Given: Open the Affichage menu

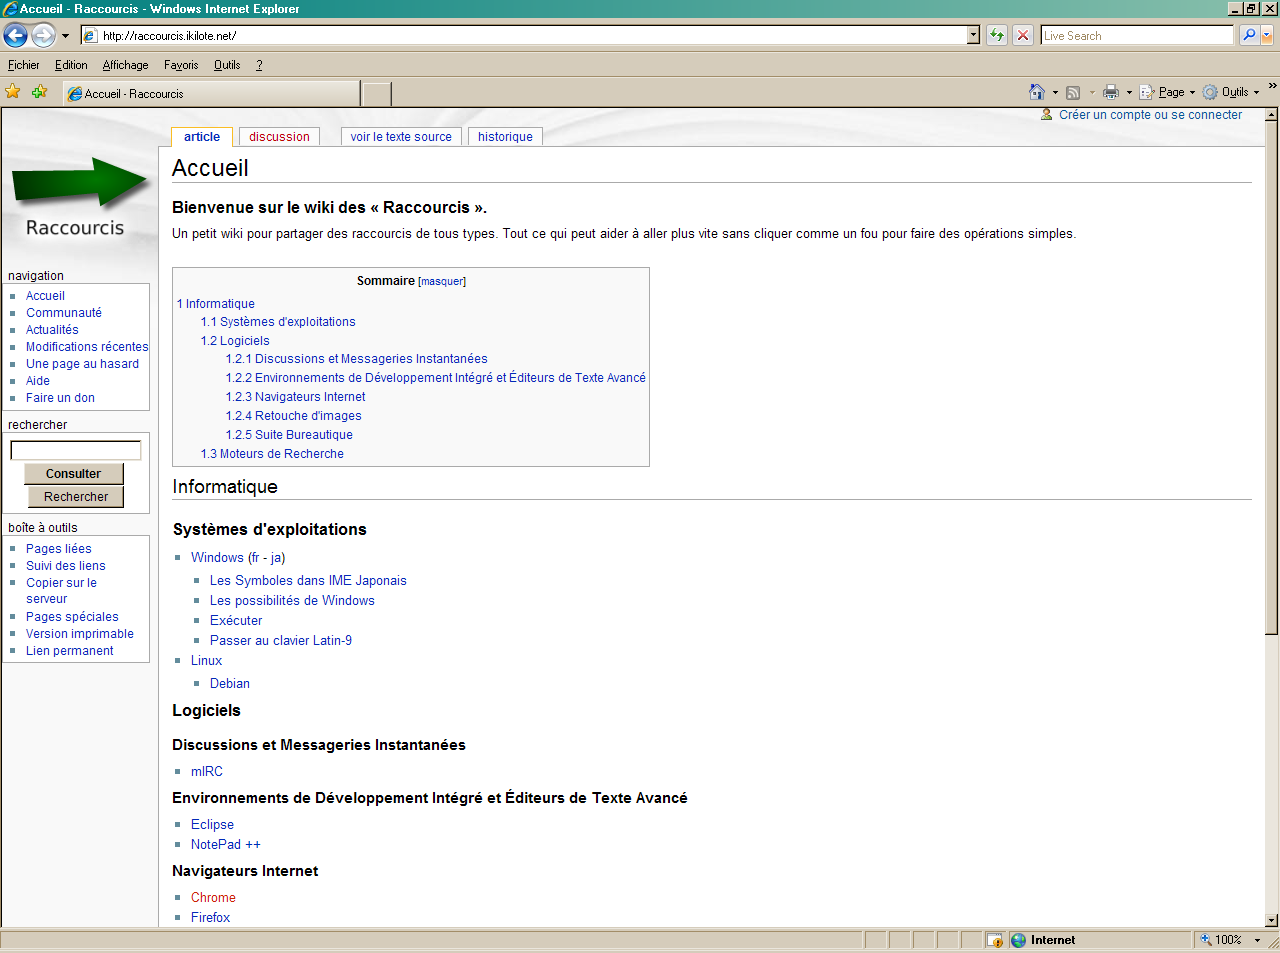Looking at the screenshot, I should (125, 65).
